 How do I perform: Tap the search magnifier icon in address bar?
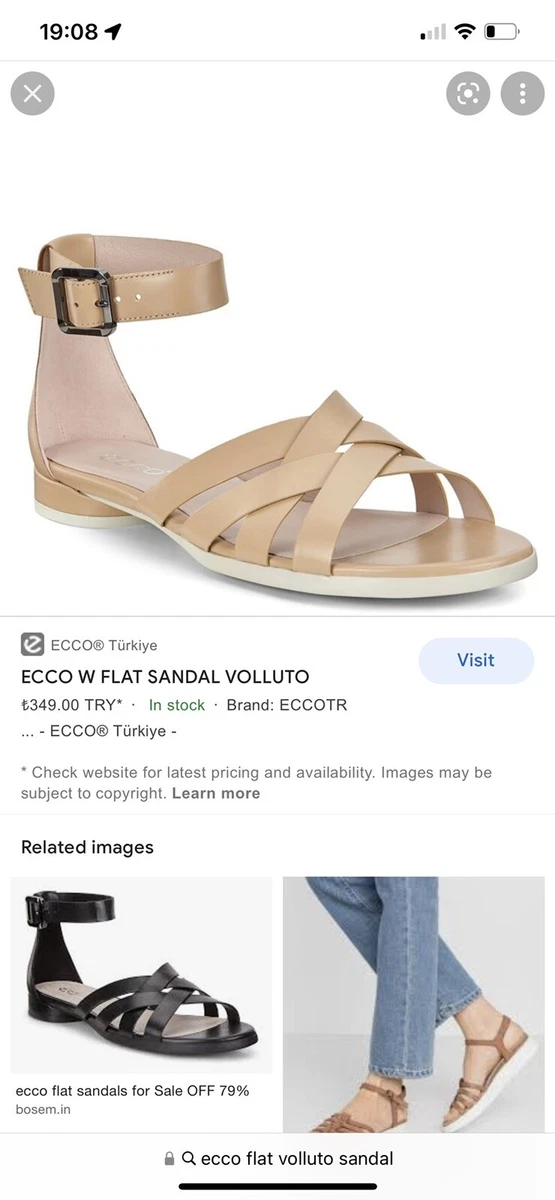[189, 1158]
